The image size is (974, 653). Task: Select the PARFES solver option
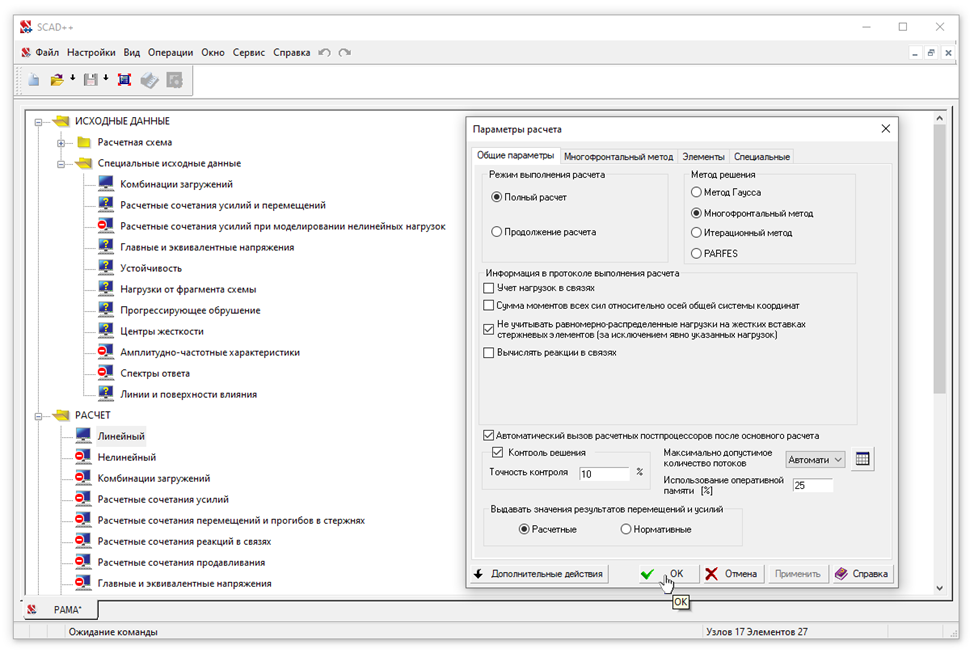click(x=696, y=253)
